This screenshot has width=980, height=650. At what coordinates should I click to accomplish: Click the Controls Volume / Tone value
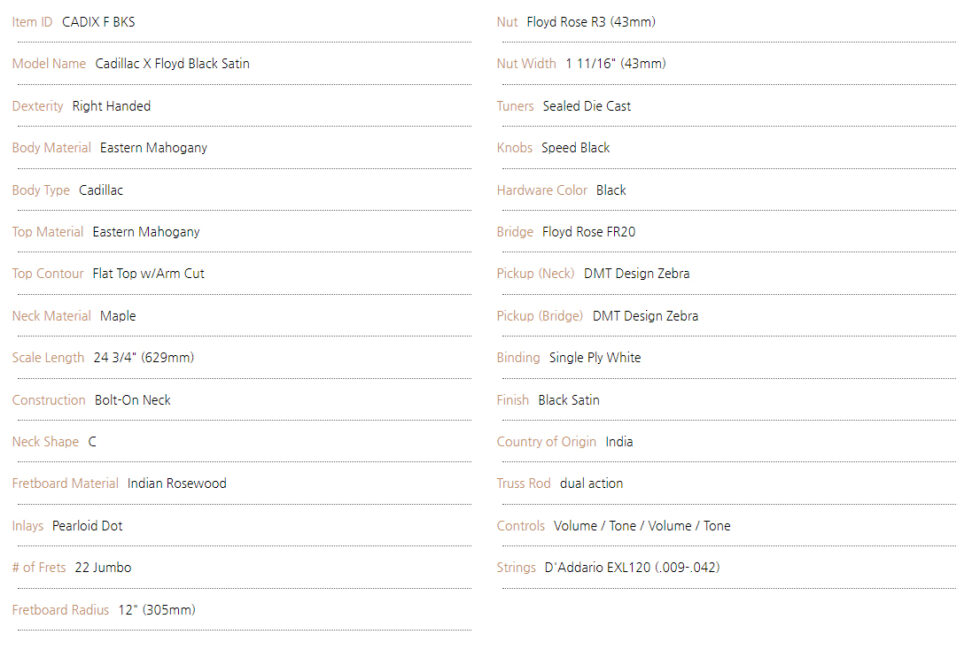[642, 526]
